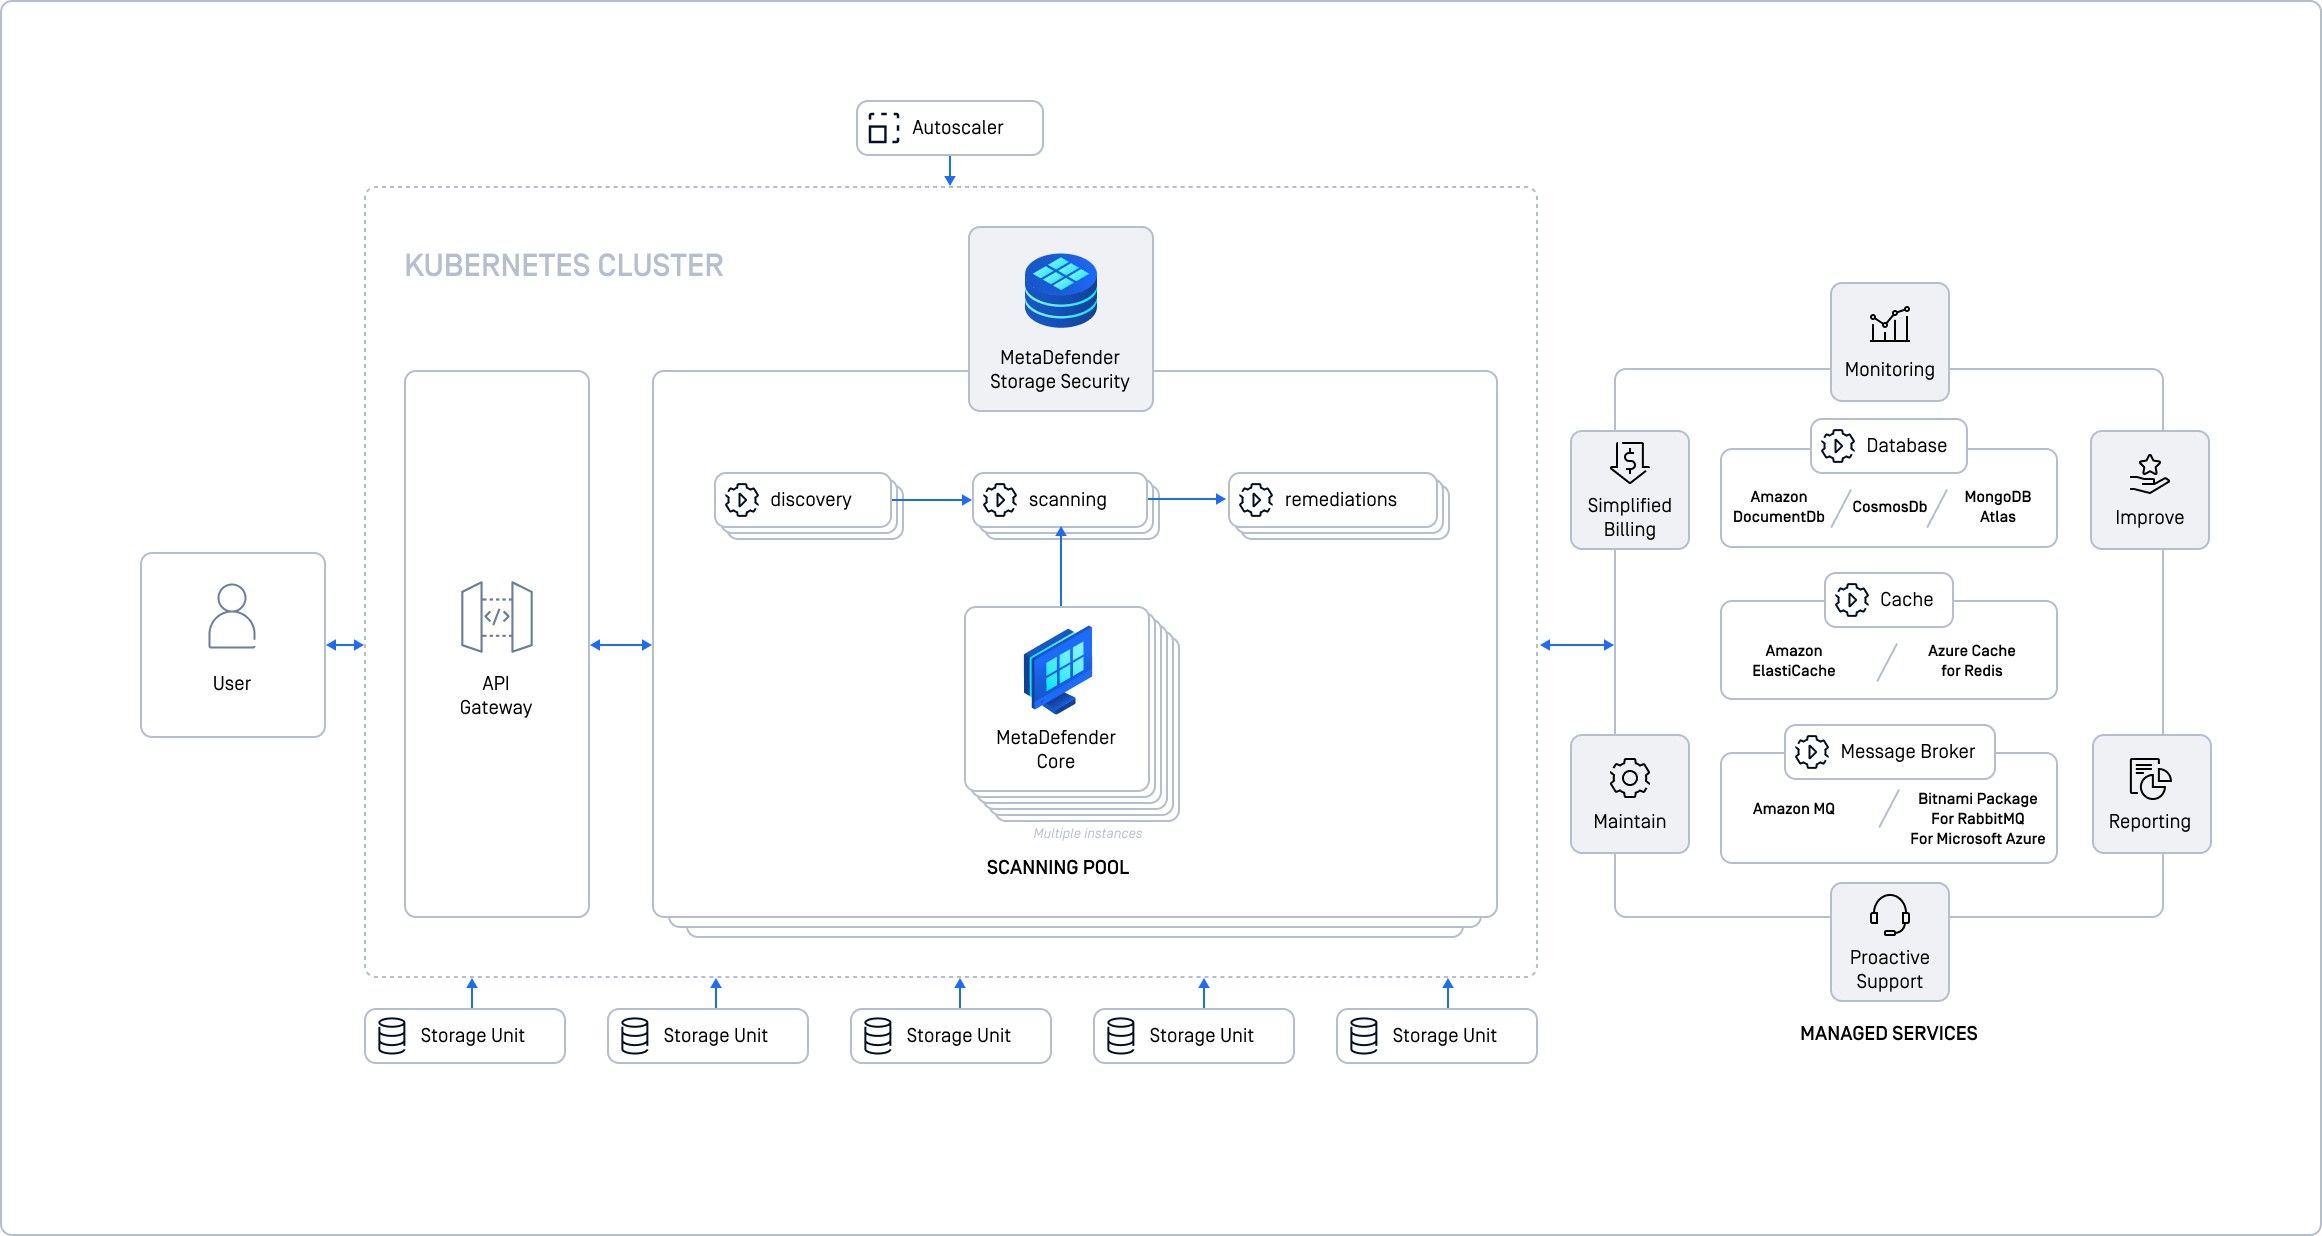This screenshot has width=2322, height=1236.
Task: Select the remediations stage label
Action: (x=1341, y=500)
